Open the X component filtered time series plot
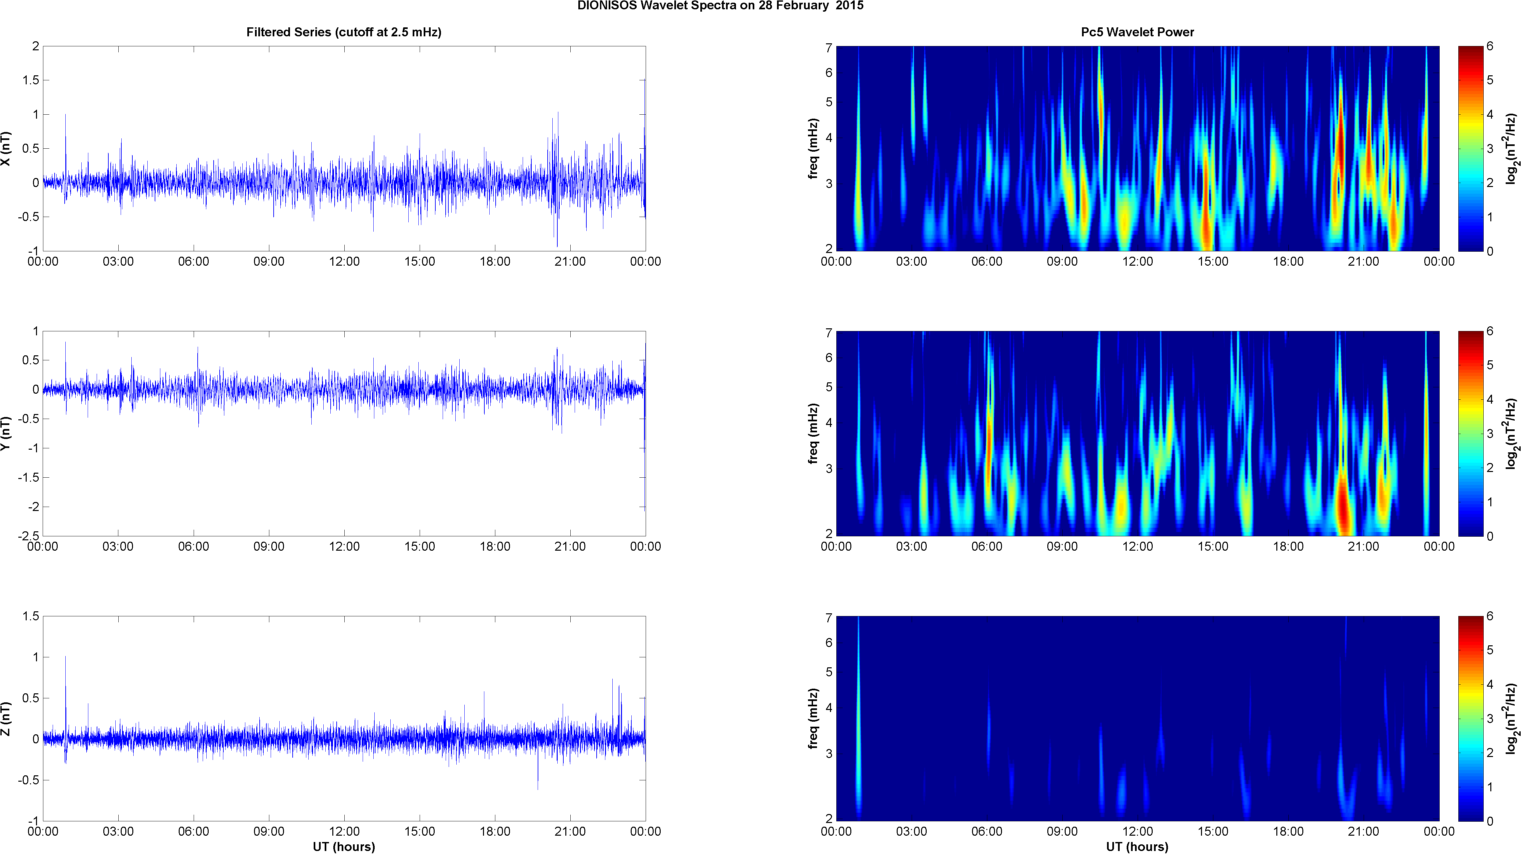Image resolution: width=1521 pixels, height=854 pixels. point(344,148)
